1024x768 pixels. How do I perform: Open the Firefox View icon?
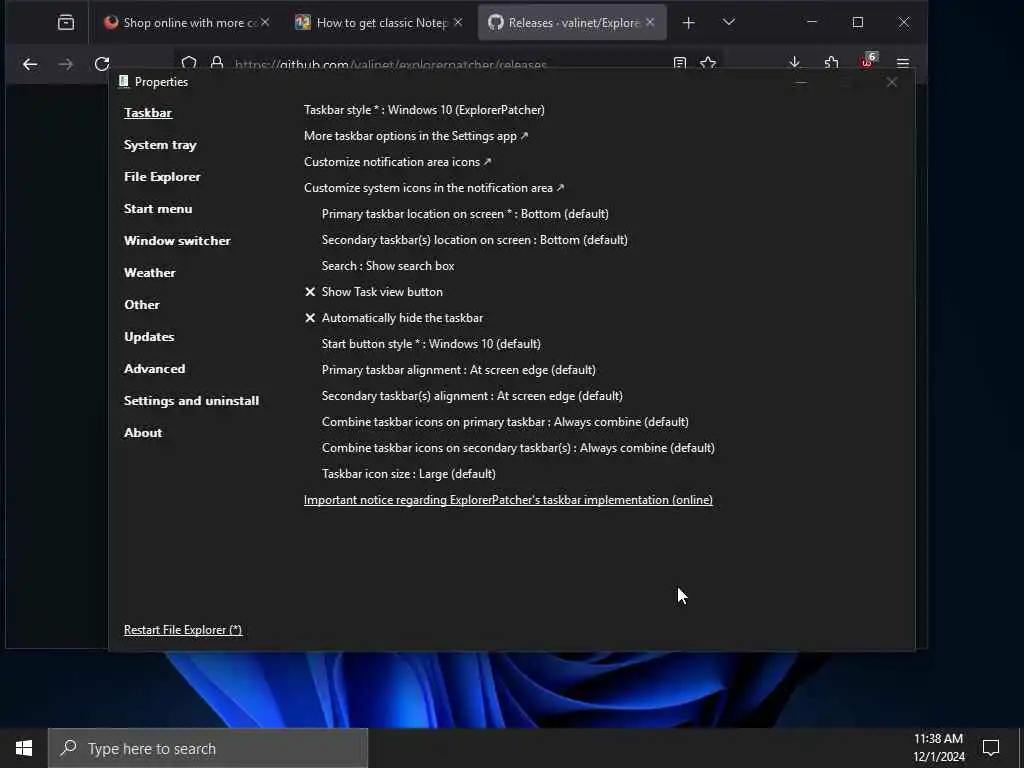tap(66, 23)
